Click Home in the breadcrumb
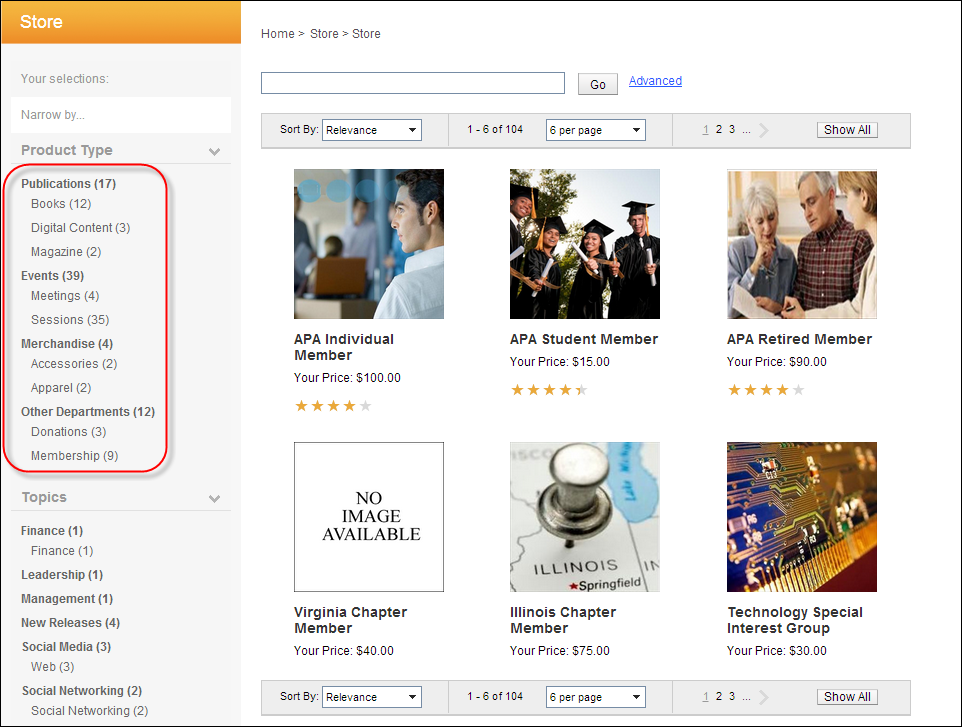This screenshot has height=727, width=962. pyautogui.click(x=277, y=34)
